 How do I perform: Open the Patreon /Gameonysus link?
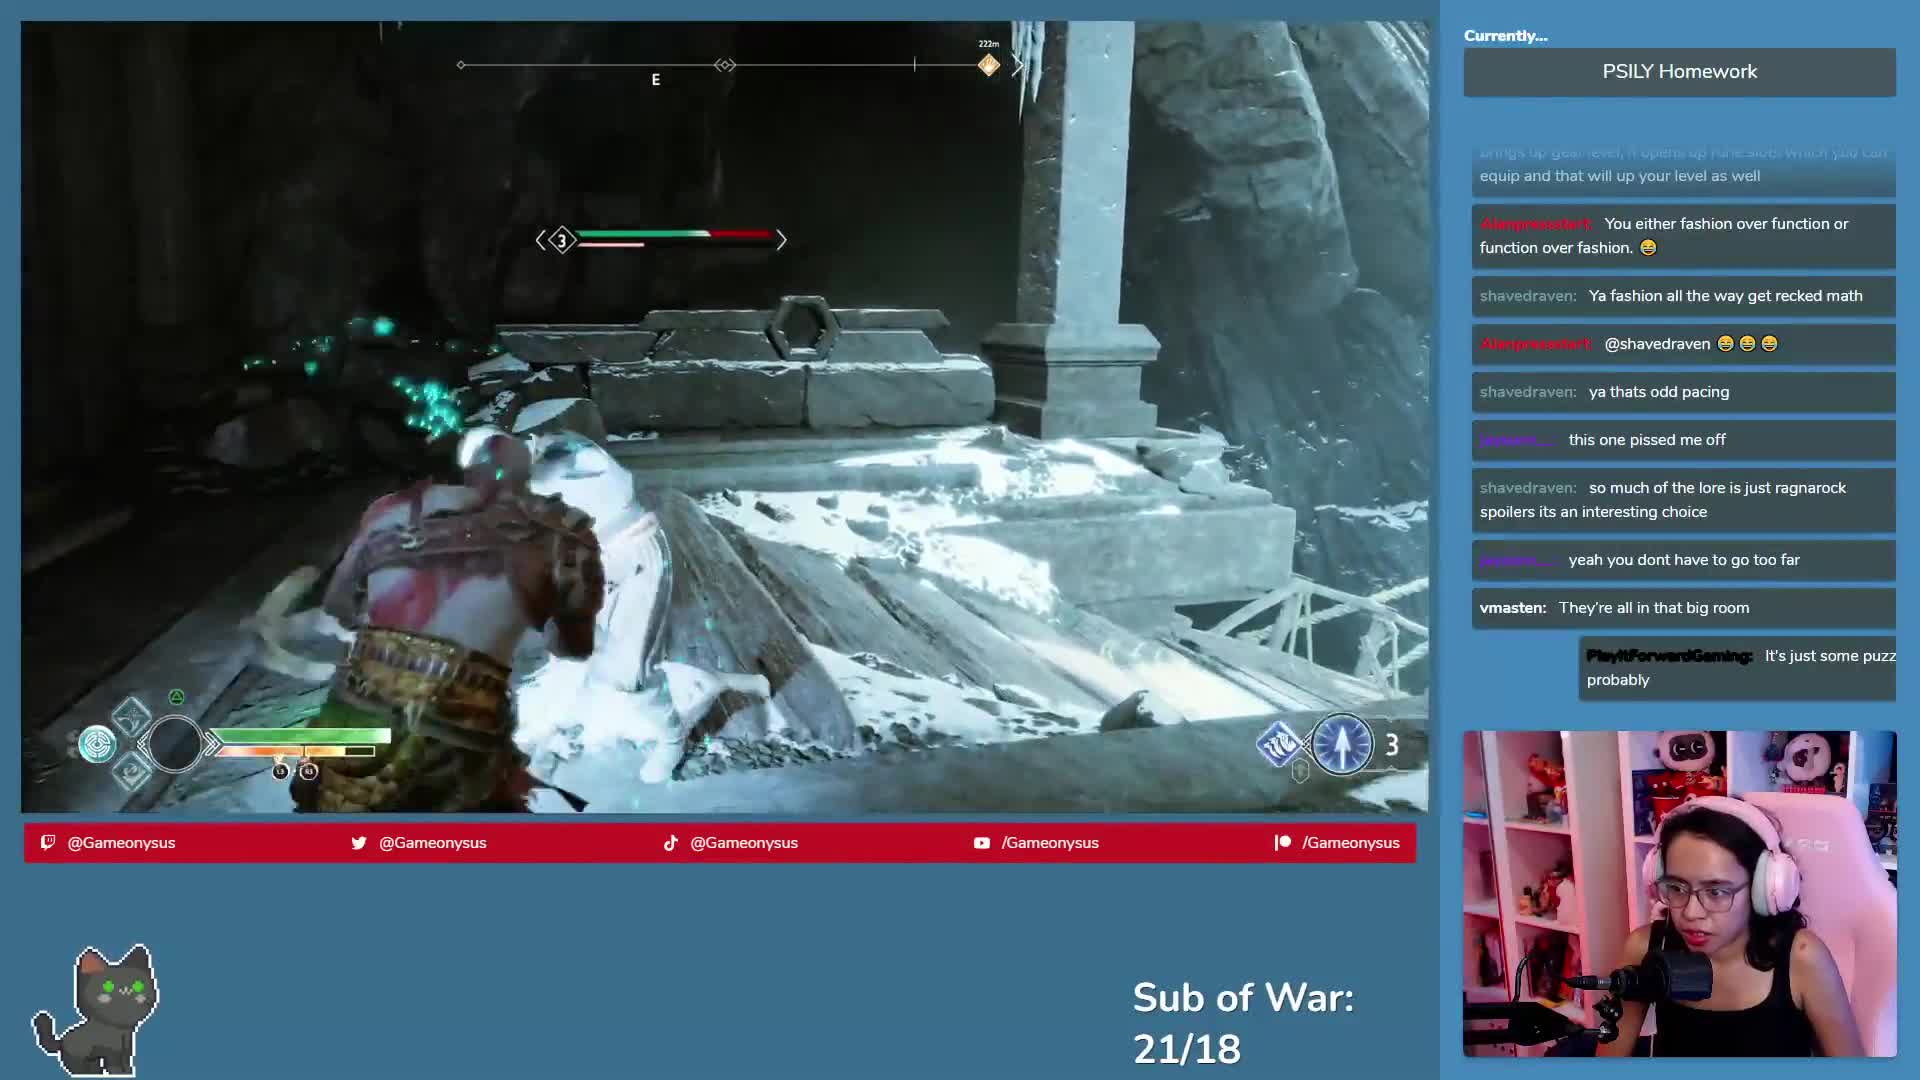tap(1337, 843)
